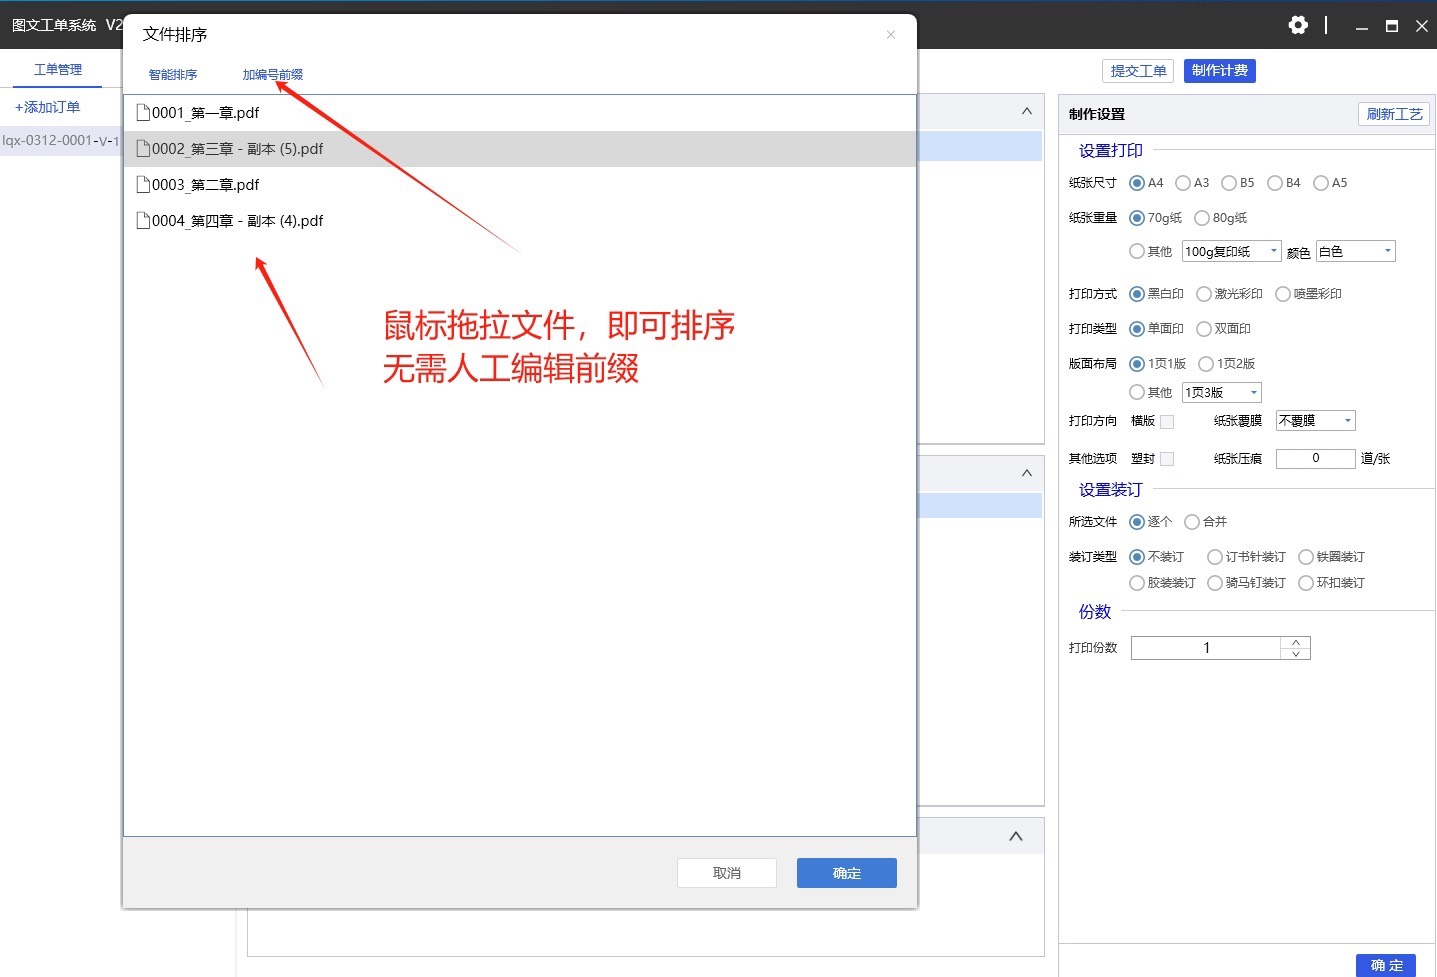Tick the 塑封 checkbox

1167,459
